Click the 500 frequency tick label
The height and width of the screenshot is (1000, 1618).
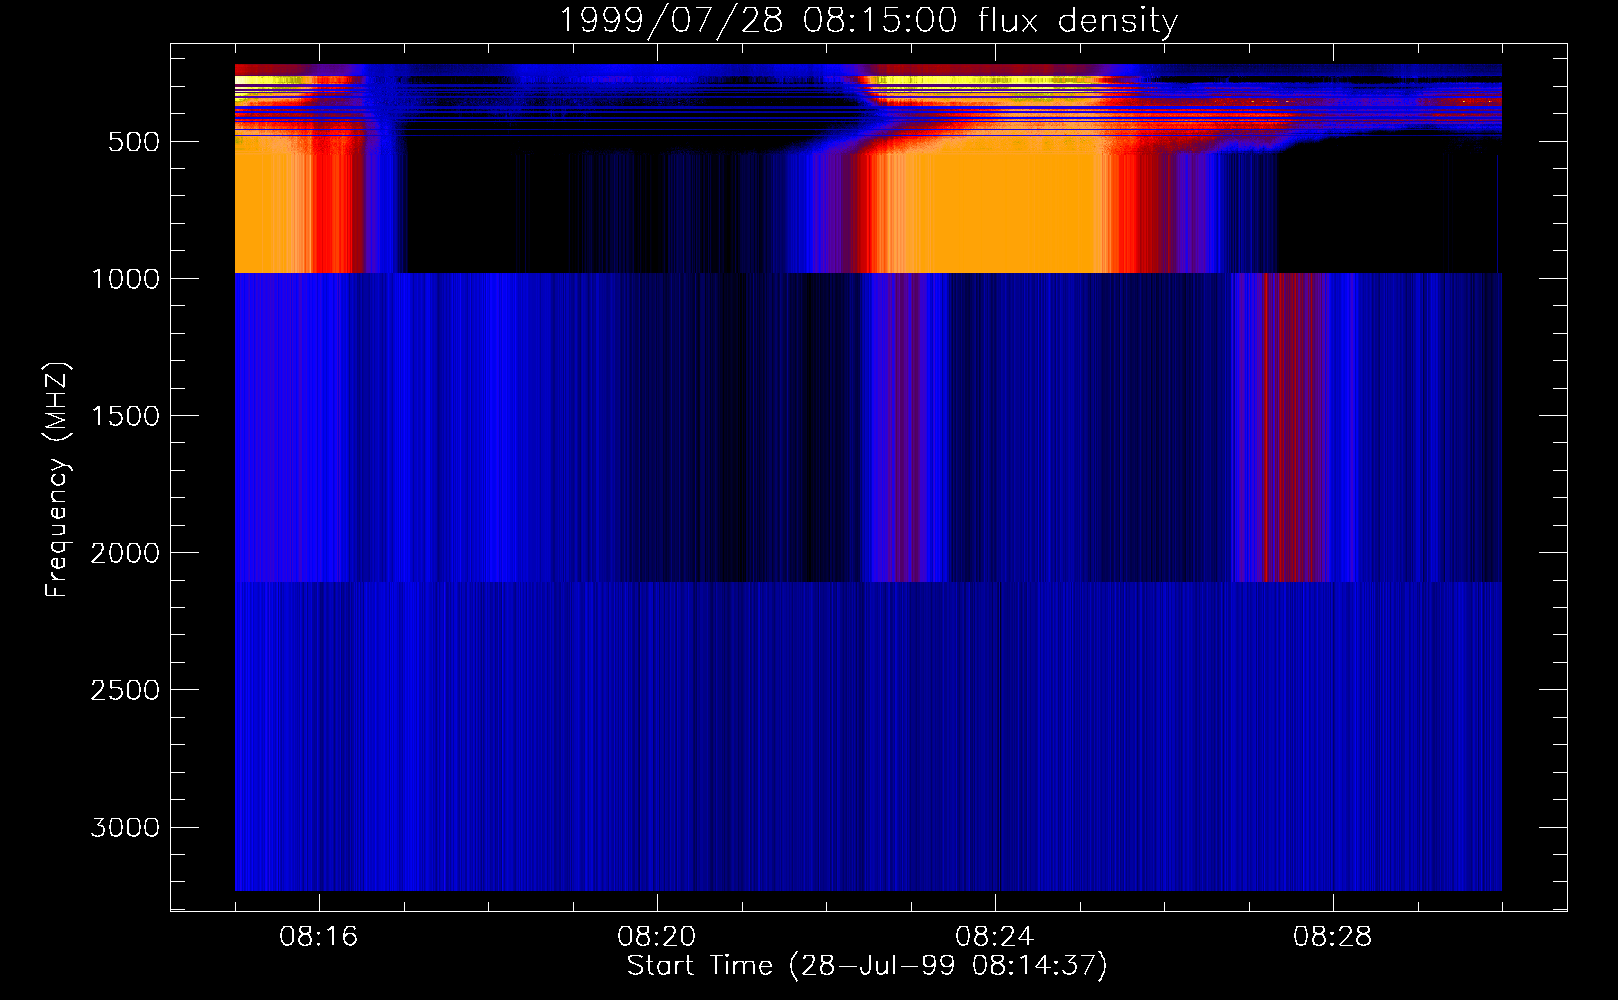[134, 142]
